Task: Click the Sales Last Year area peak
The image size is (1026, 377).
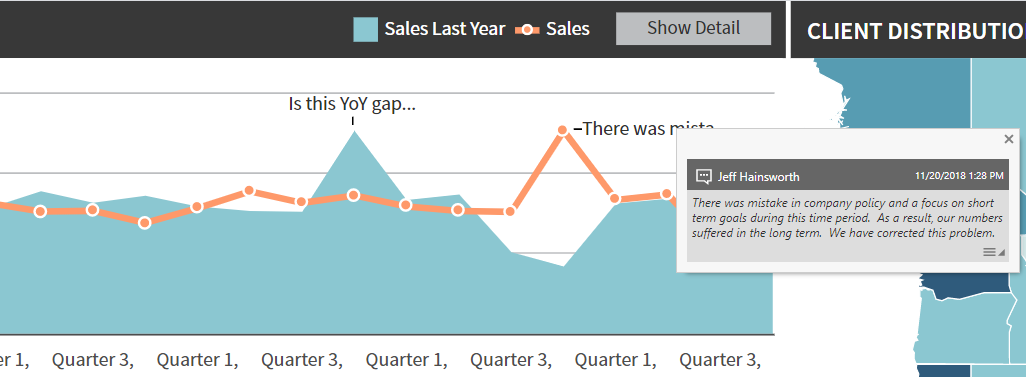Action: coord(354,133)
